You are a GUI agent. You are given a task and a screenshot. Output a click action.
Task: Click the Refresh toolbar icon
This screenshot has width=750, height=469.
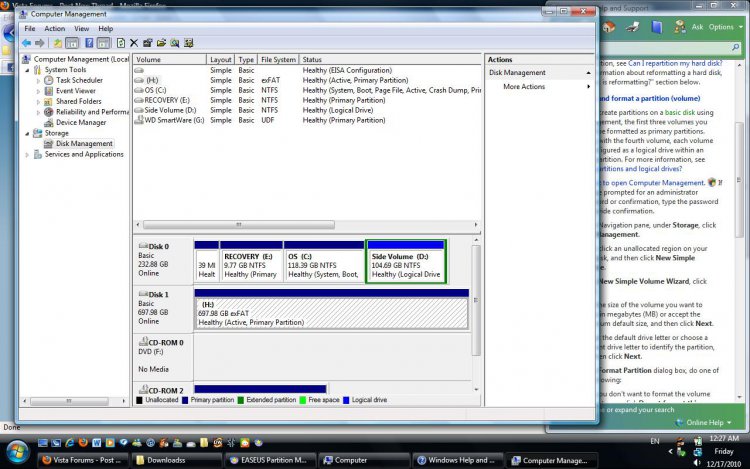point(121,43)
